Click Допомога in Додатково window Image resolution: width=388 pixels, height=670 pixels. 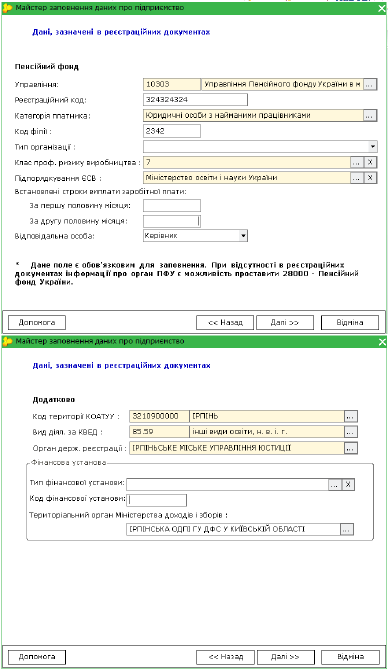pyautogui.click(x=37, y=657)
